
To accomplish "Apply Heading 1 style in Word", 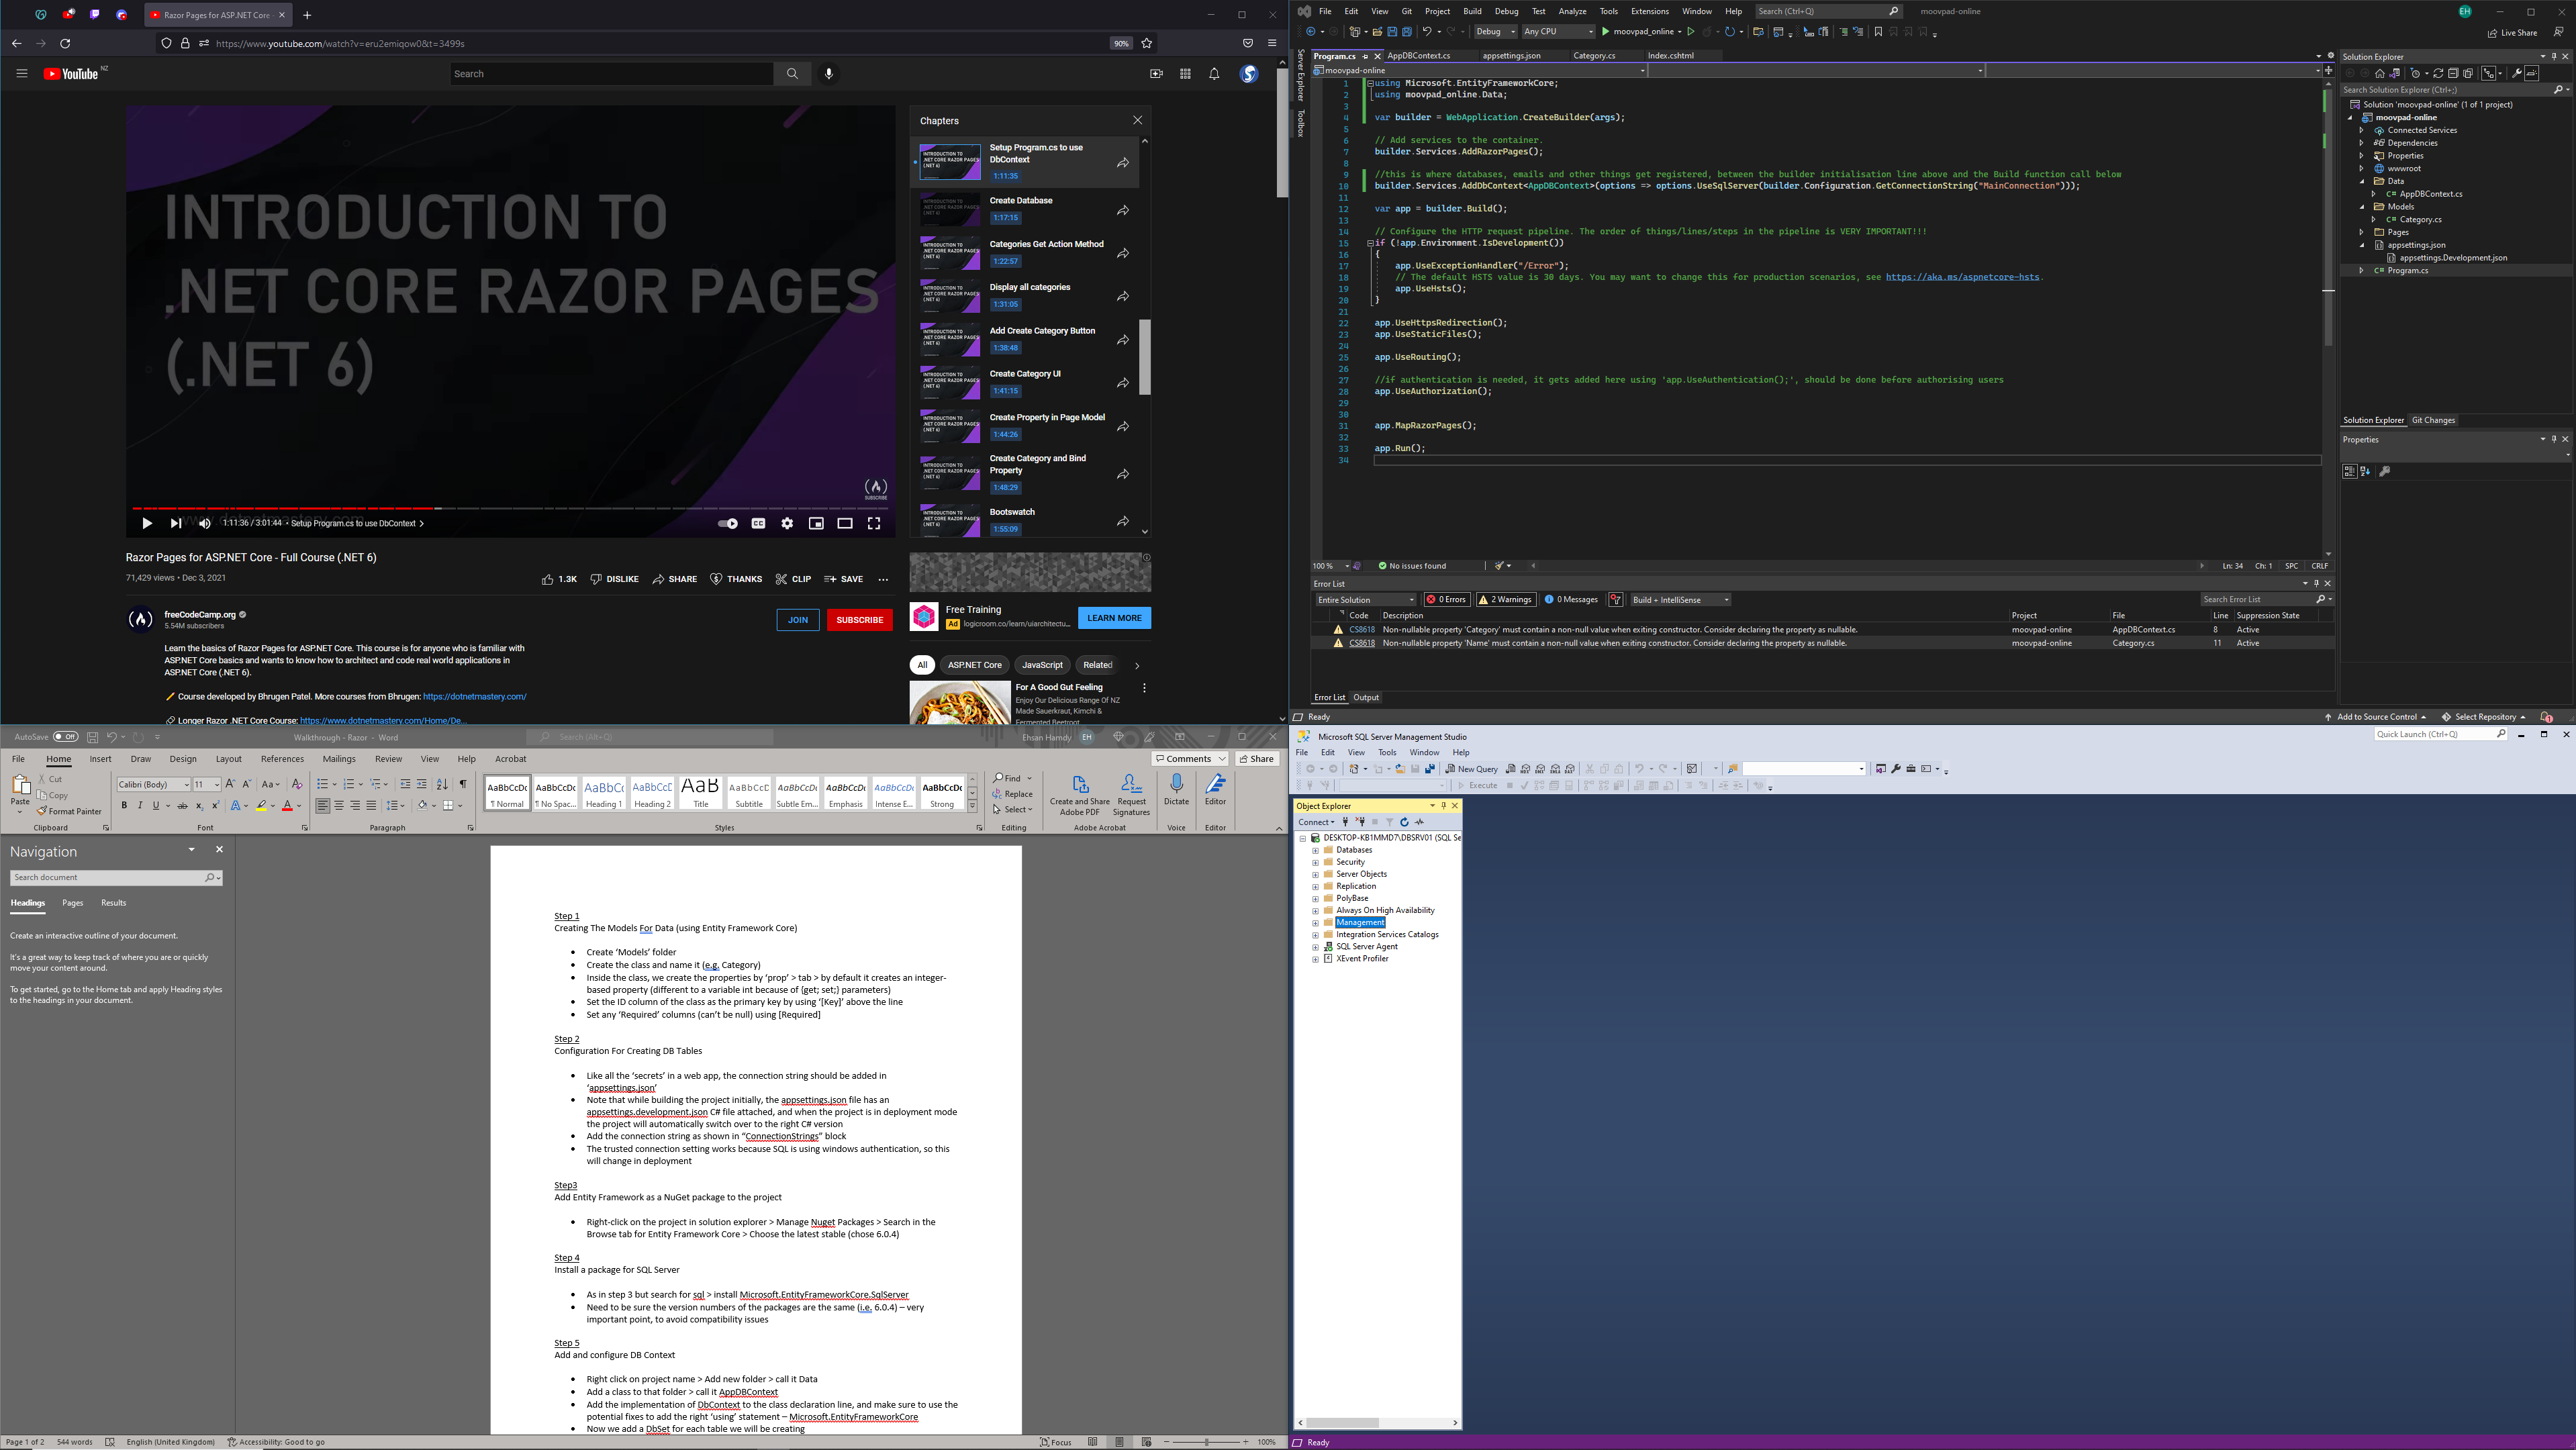I will point(604,793).
